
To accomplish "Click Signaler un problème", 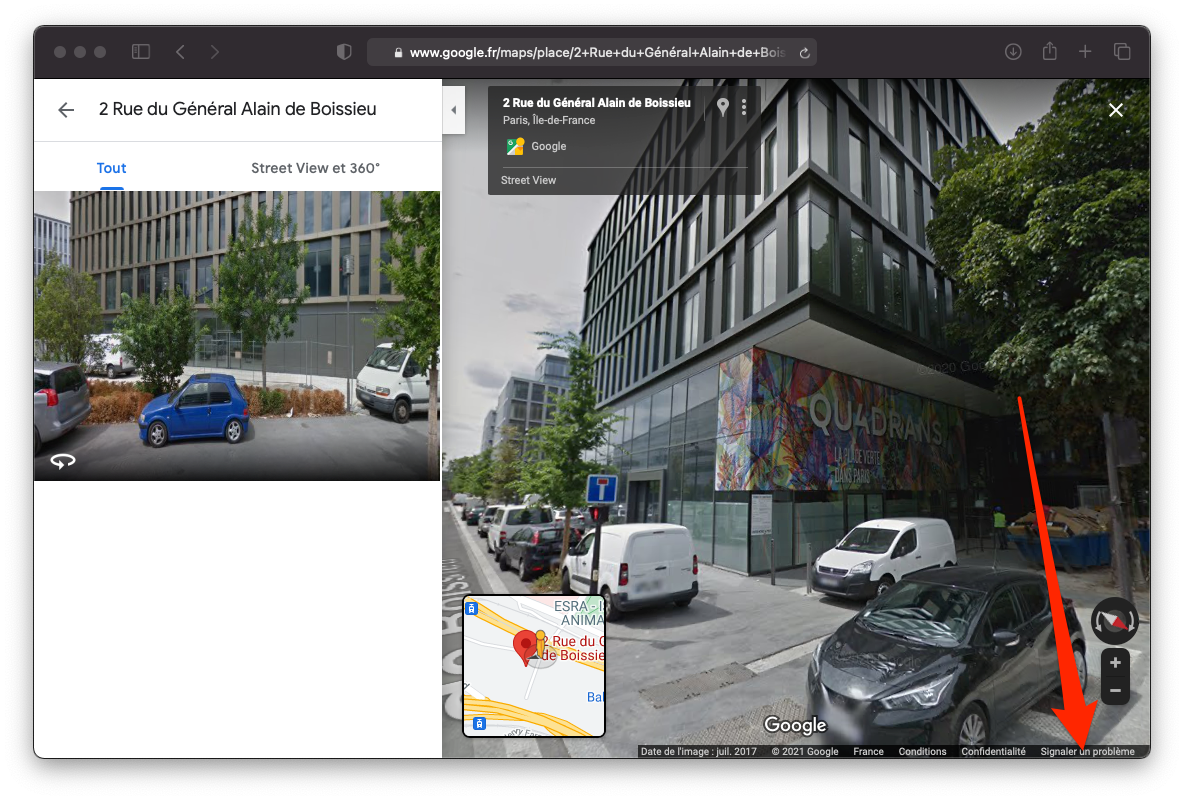I will [x=1087, y=752].
